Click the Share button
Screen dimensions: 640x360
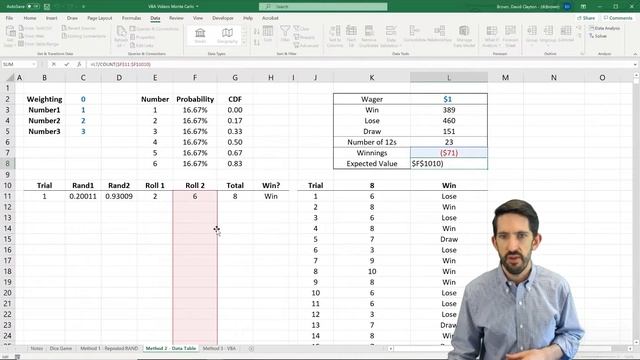point(586,18)
